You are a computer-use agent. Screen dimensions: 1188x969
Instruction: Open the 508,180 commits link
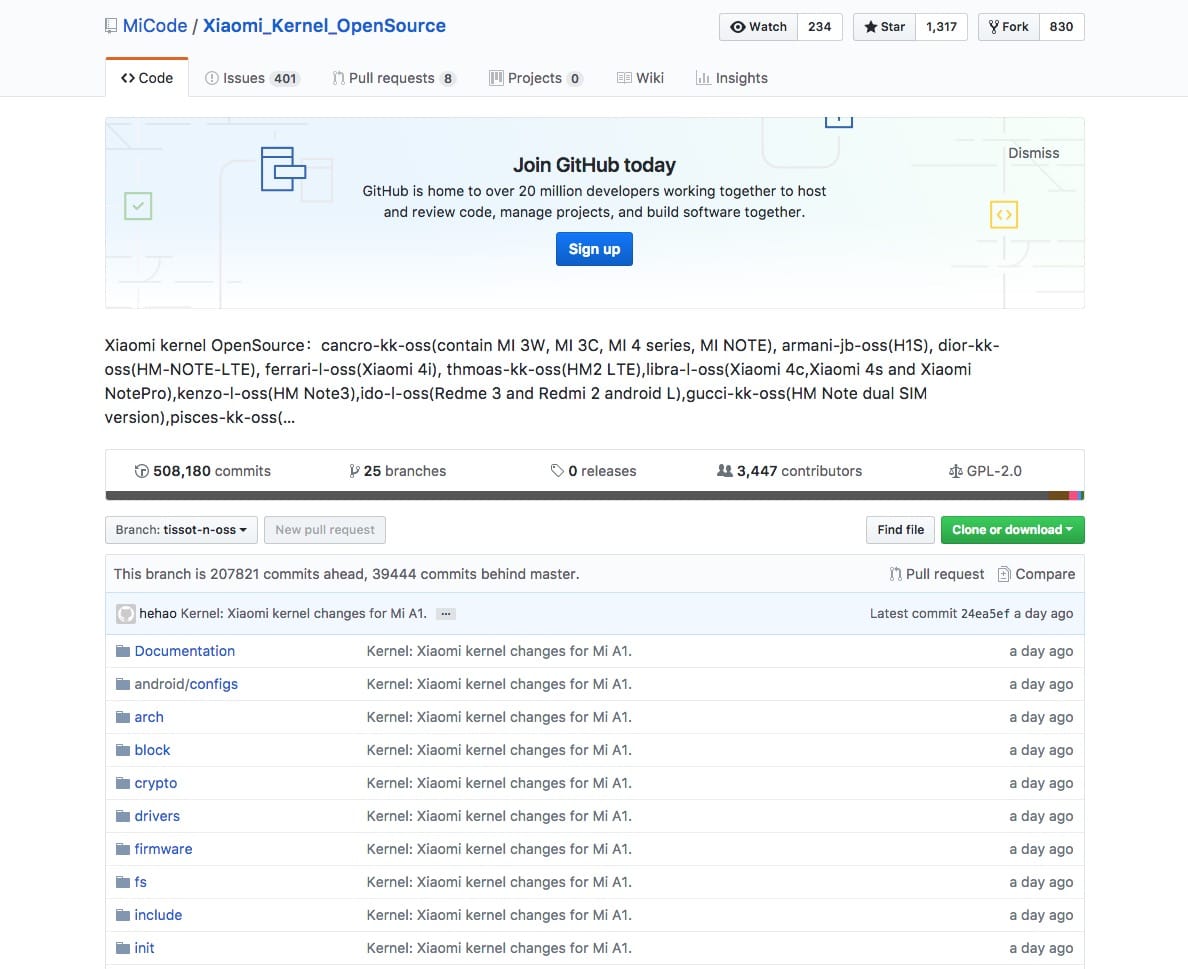point(202,471)
